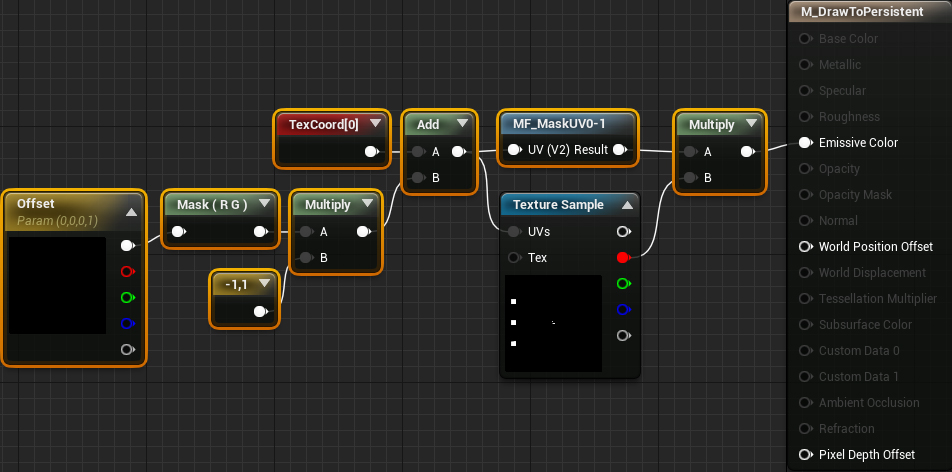
Task: Click the Add node's A input pin
Action: coord(418,152)
